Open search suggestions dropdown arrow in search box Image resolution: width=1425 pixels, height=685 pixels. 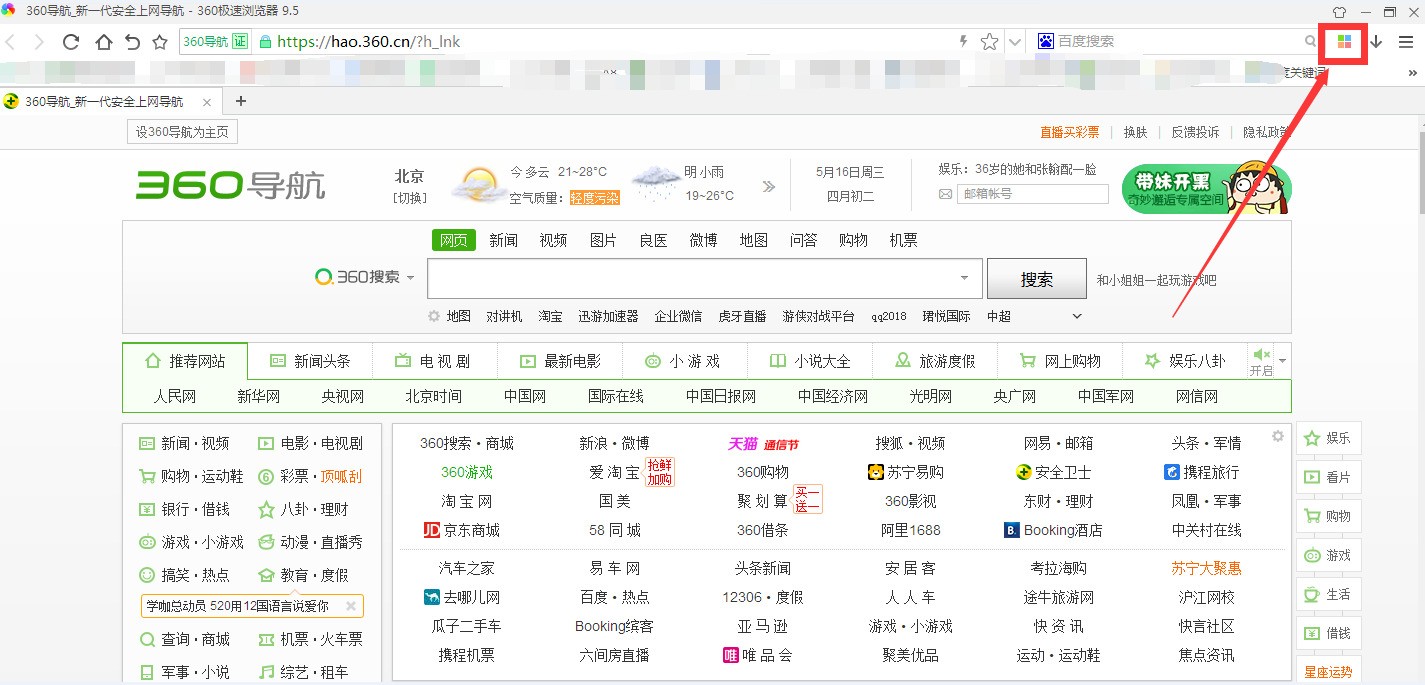pyautogui.click(x=965, y=278)
